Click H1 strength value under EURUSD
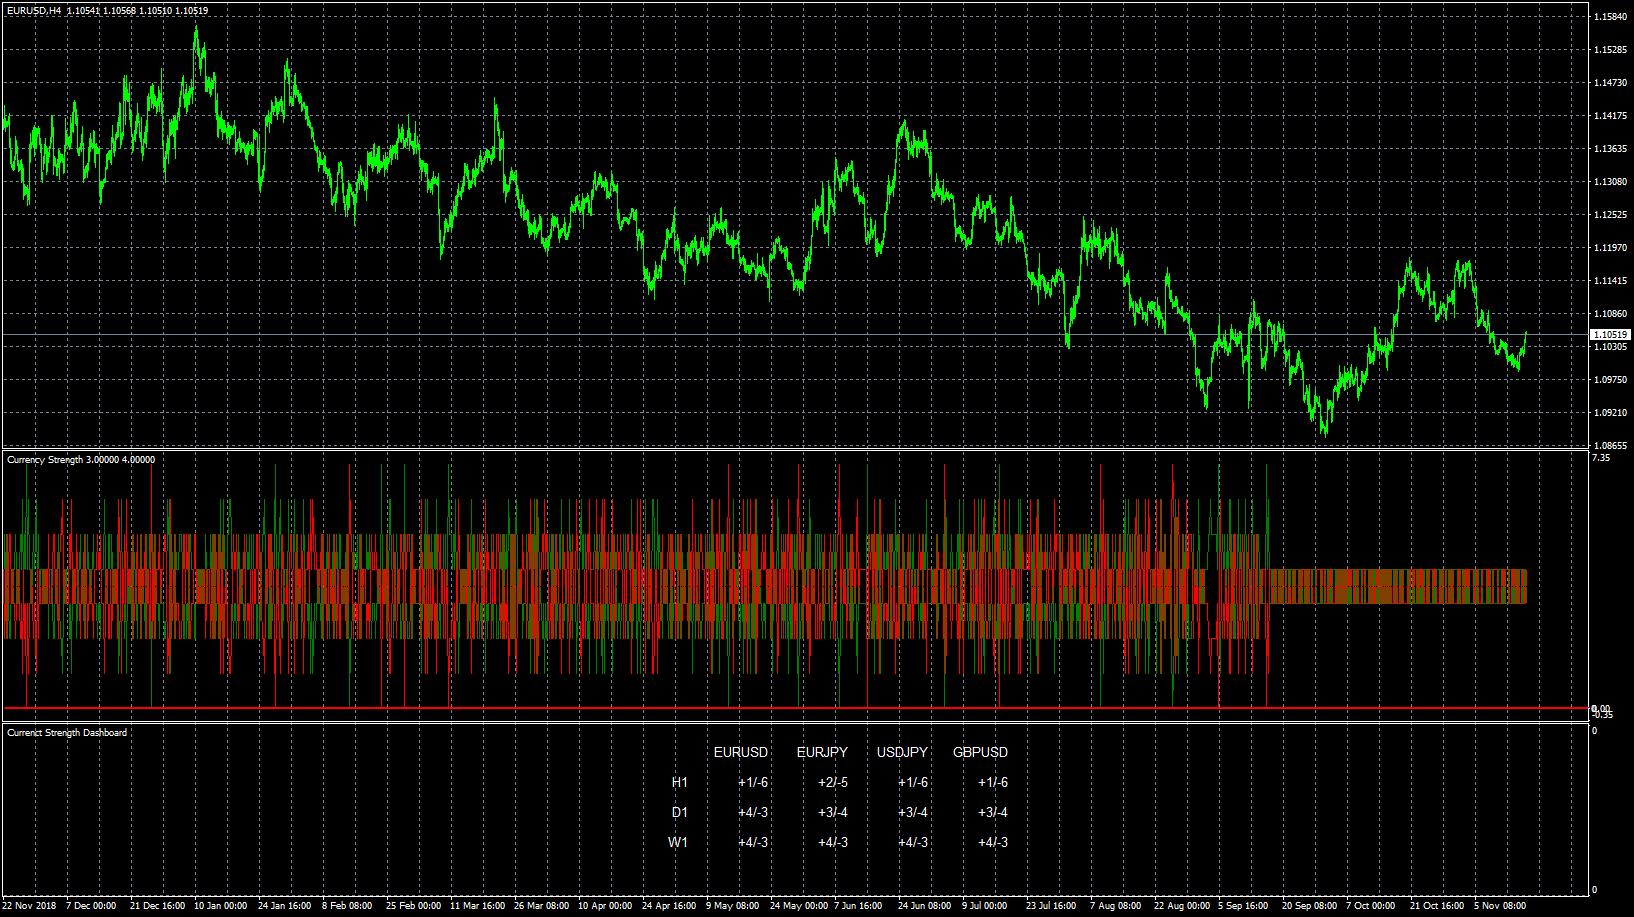Screen dimensions: 1634x917 tap(753, 782)
